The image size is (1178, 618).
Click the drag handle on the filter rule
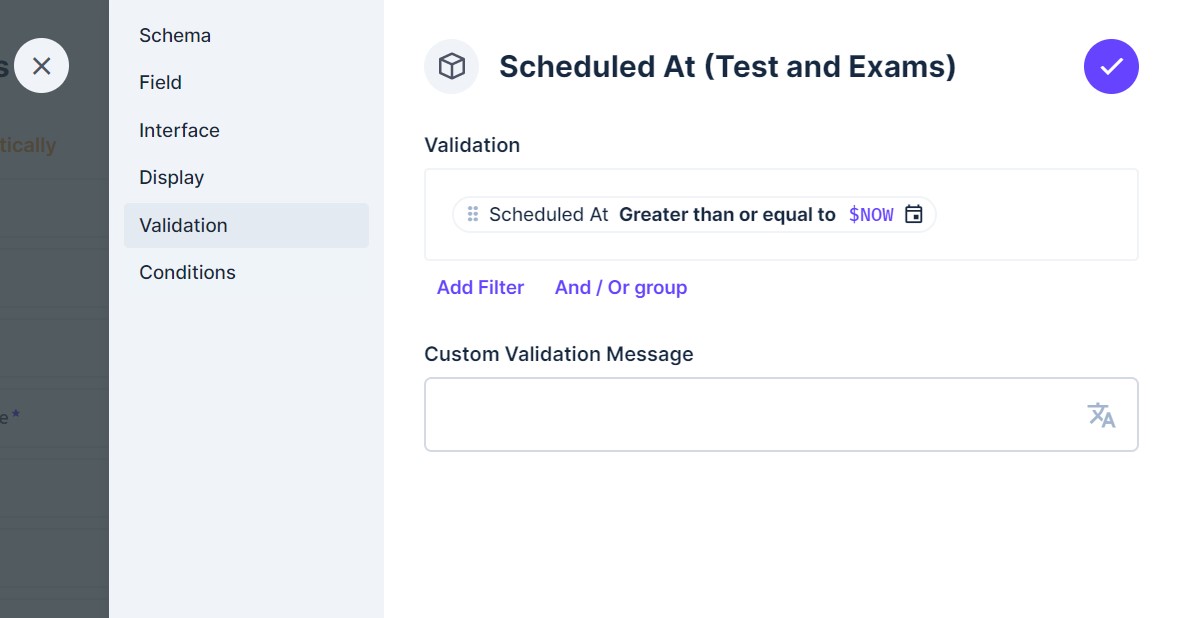[x=473, y=214]
